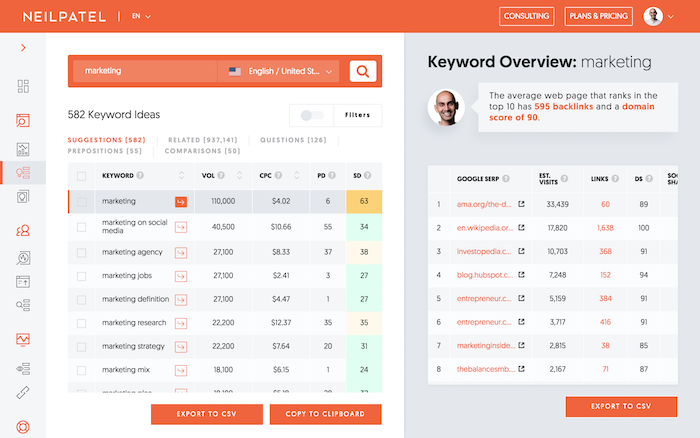Open external link icon for ama.org result
700x438 pixels.
click(x=521, y=204)
